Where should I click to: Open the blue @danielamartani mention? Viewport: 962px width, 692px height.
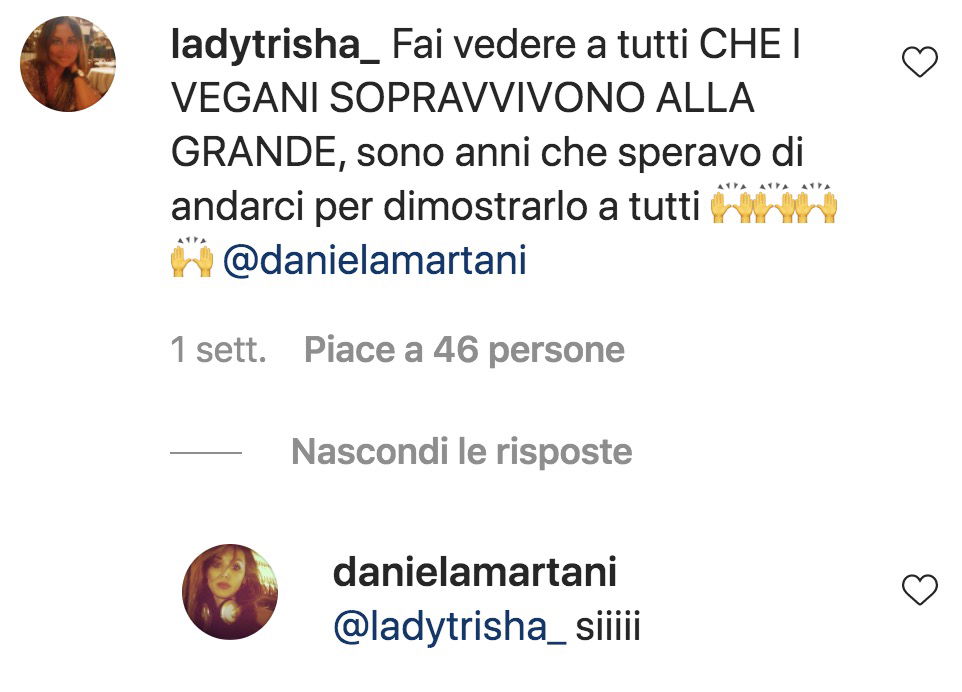coord(375,260)
